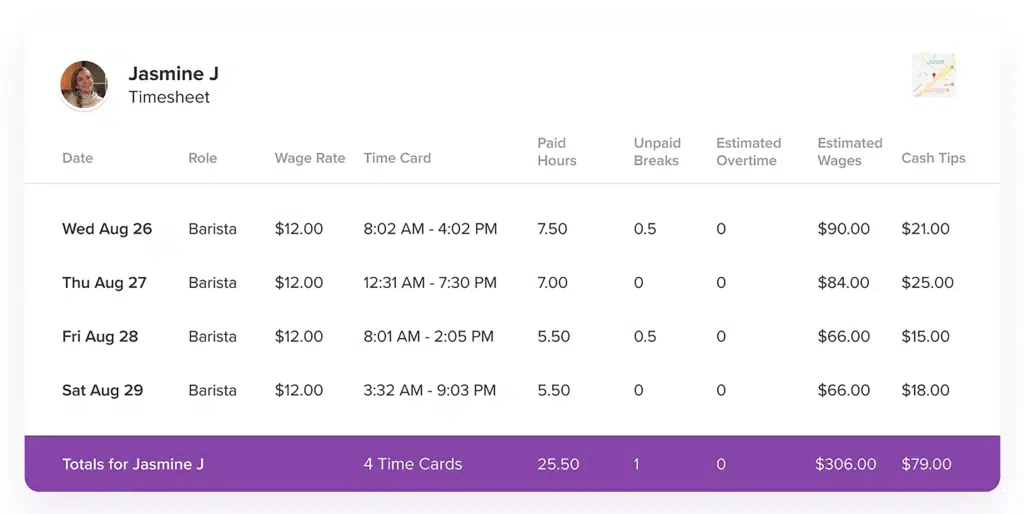Click the Estimated Wages column header
Screen dimensions: 1024x514
pyautogui.click(x=849, y=151)
